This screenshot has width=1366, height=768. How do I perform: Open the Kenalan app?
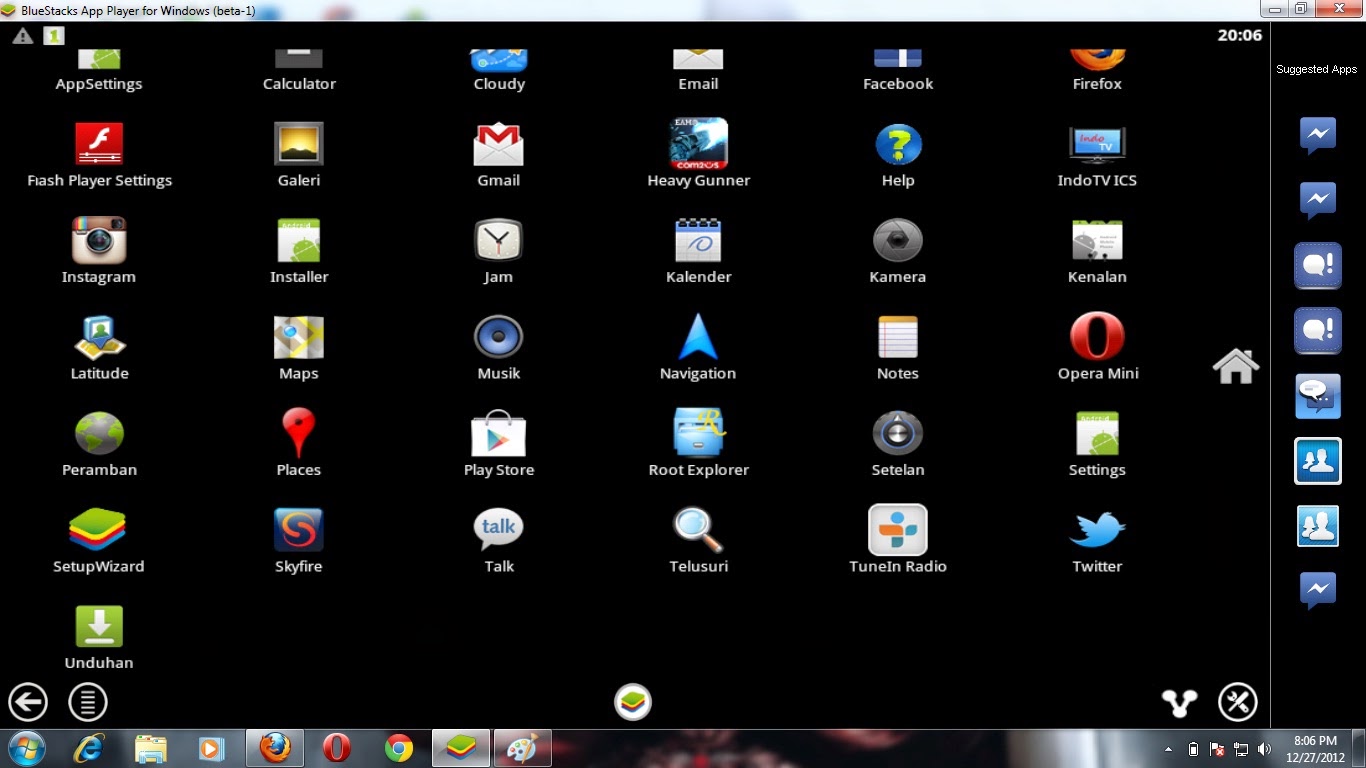tap(1097, 240)
